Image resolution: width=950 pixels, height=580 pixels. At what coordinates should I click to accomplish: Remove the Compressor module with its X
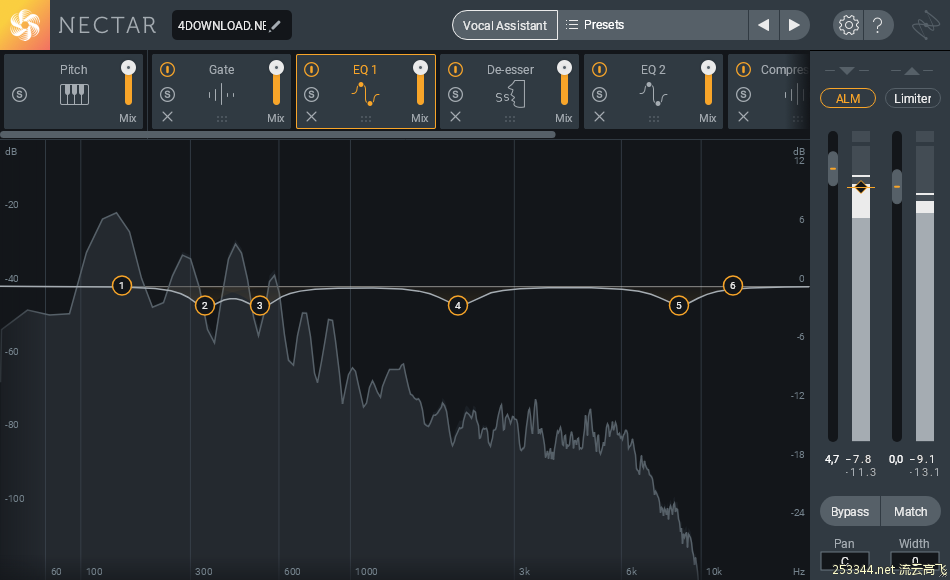click(x=743, y=116)
